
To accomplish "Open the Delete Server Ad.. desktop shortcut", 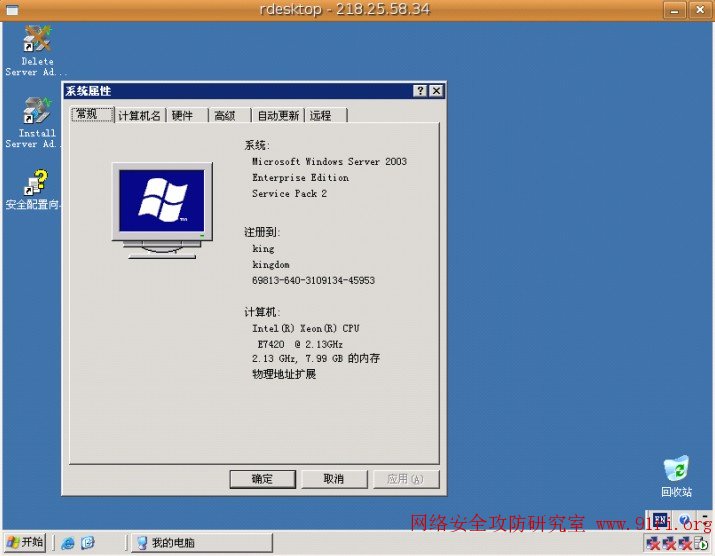I will pos(36,50).
